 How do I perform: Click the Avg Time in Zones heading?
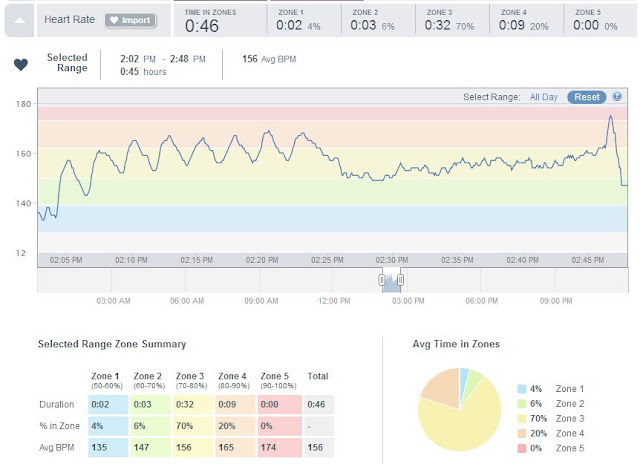click(x=456, y=344)
